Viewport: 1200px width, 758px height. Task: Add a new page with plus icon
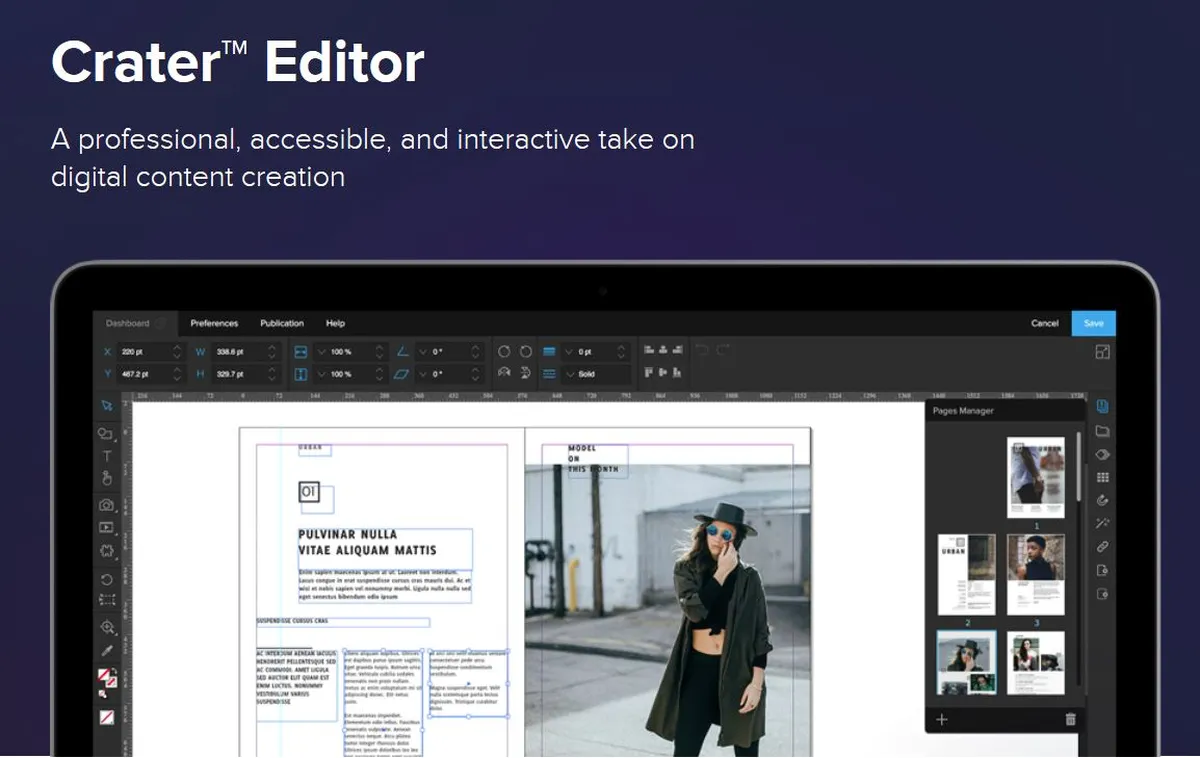coord(941,719)
